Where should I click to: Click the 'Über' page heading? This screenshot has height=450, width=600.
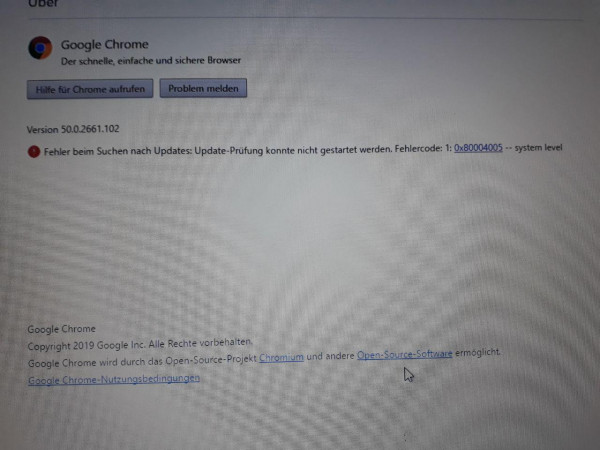[43, 3]
